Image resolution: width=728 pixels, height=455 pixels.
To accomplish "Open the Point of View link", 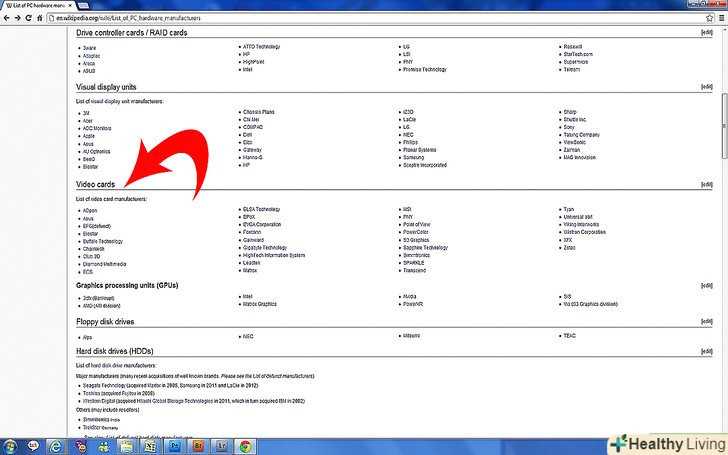I will (416, 225).
